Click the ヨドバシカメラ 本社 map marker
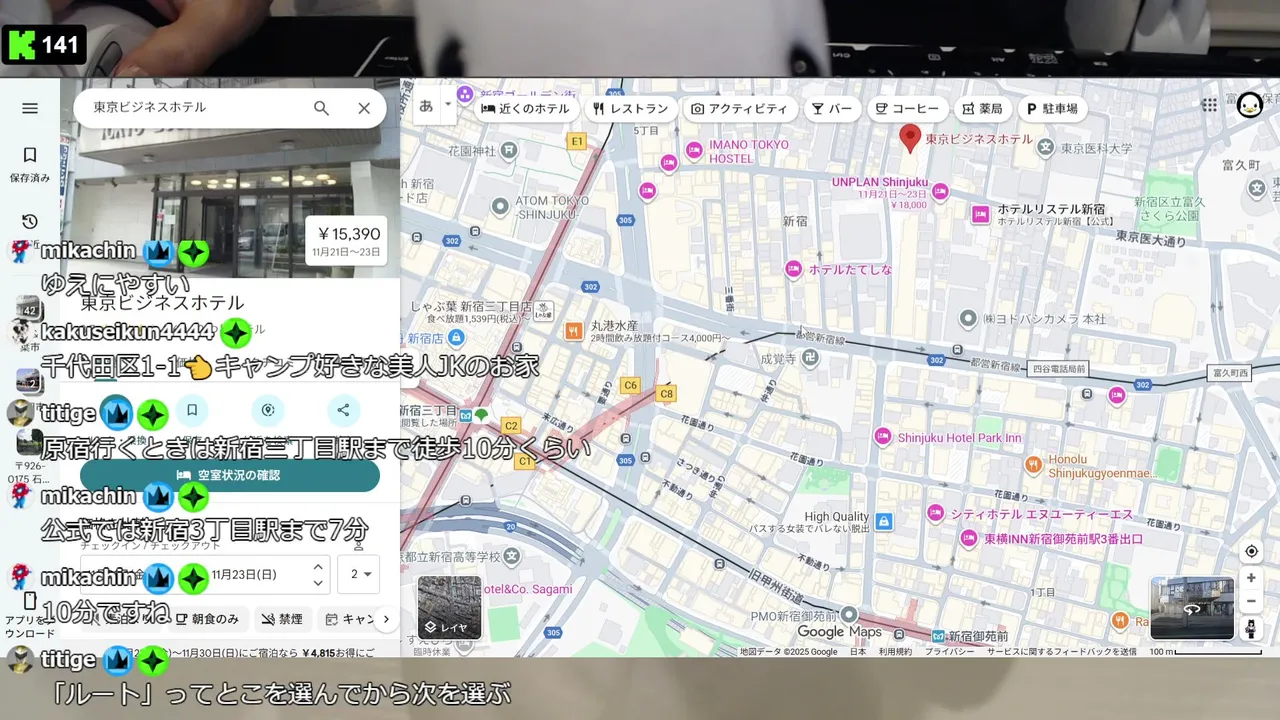Image resolution: width=1280 pixels, height=720 pixels. coord(967,318)
